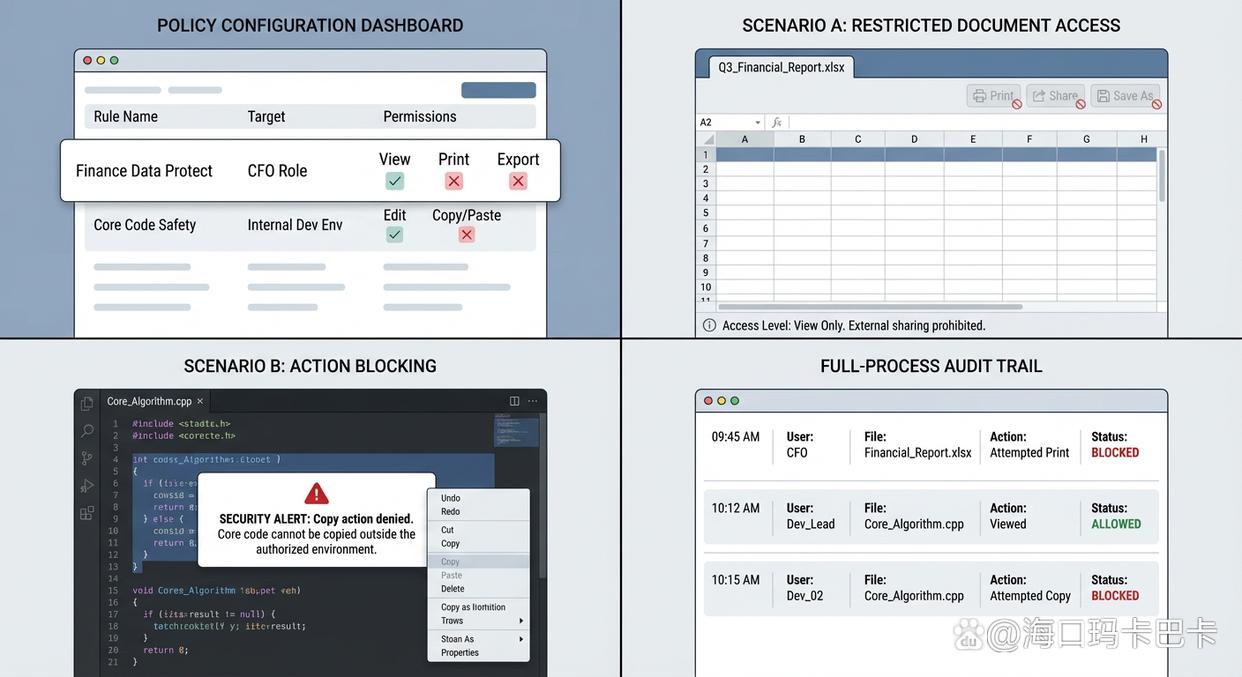Select Undo from the context menu
Image resolution: width=1242 pixels, height=677 pixels.
pos(451,498)
